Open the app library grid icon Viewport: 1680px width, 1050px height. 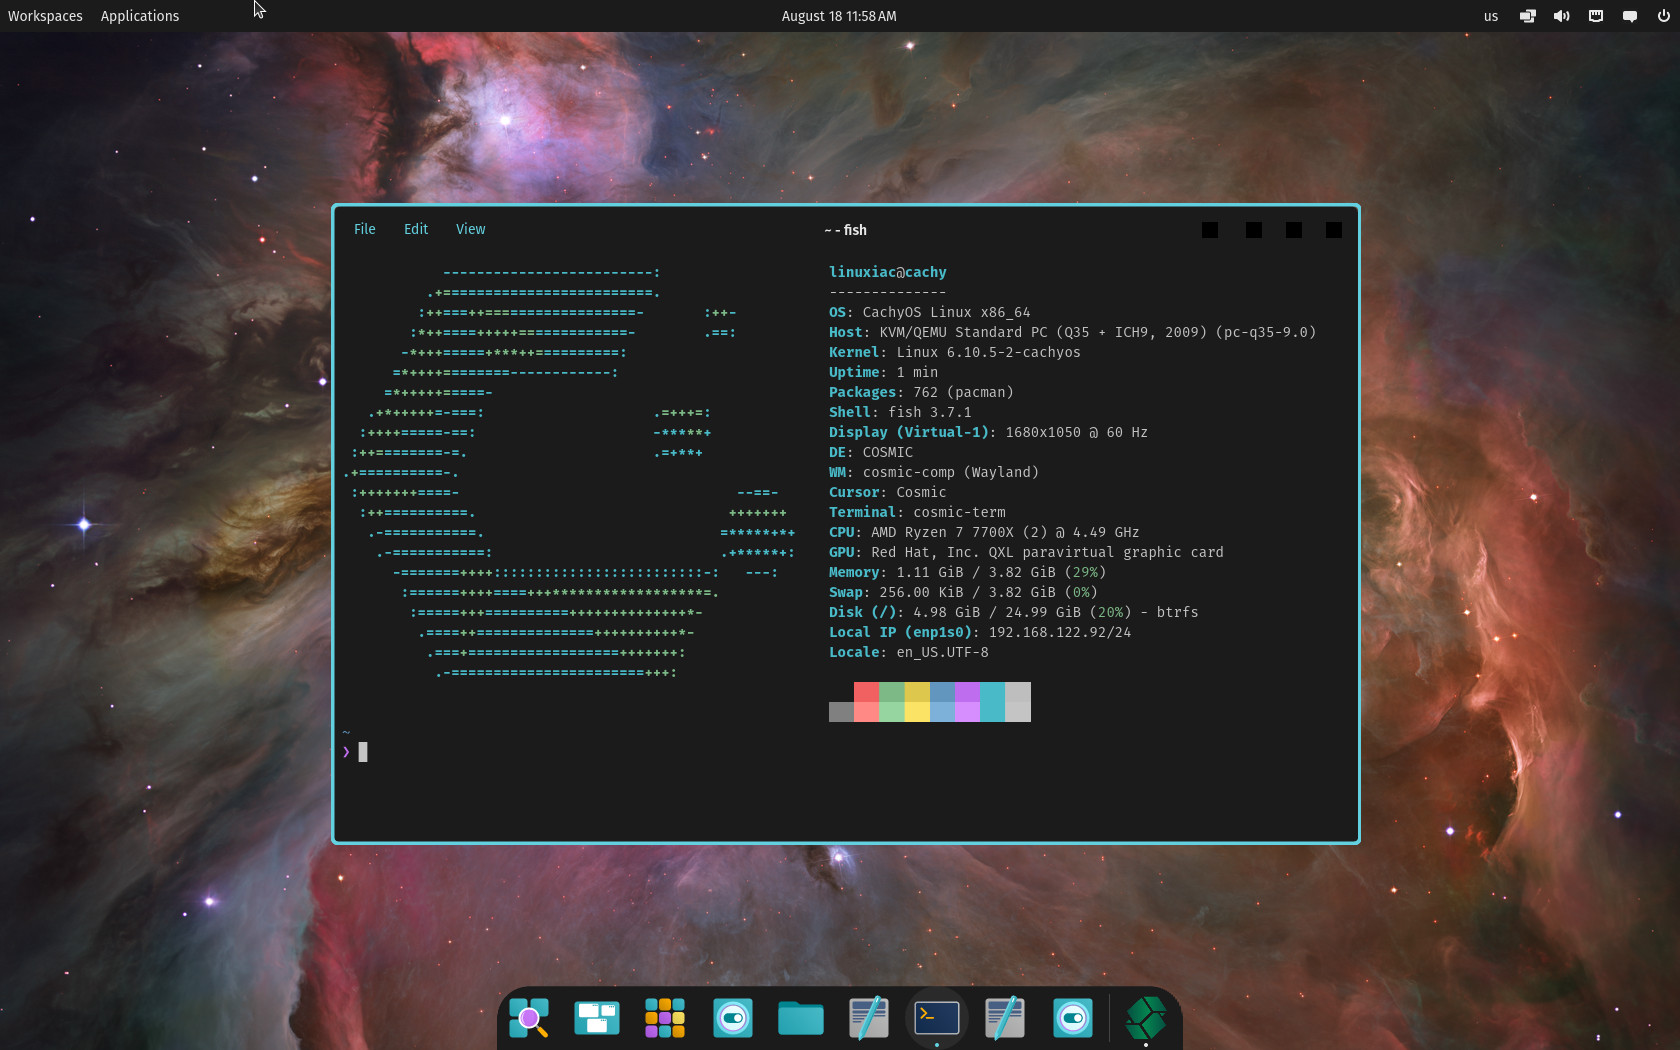pyautogui.click(x=665, y=1018)
